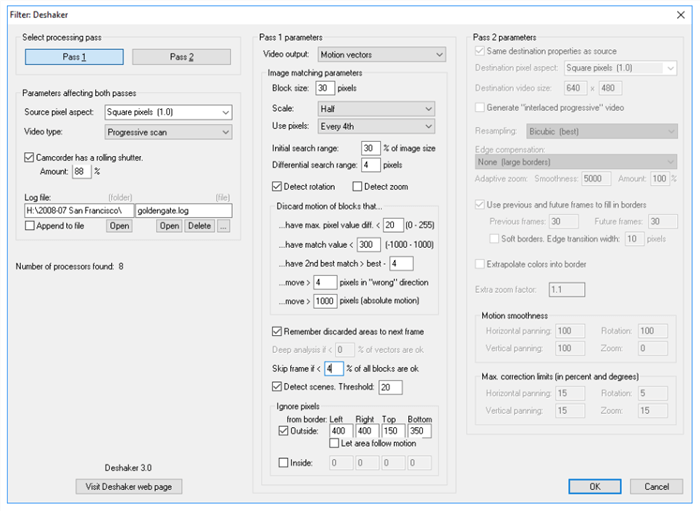Select the Pass 1 button

point(75,57)
